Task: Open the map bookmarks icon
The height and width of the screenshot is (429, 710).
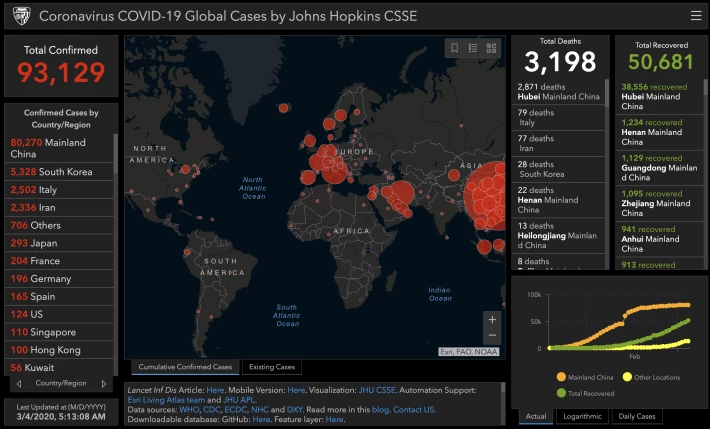Action: pos(455,48)
